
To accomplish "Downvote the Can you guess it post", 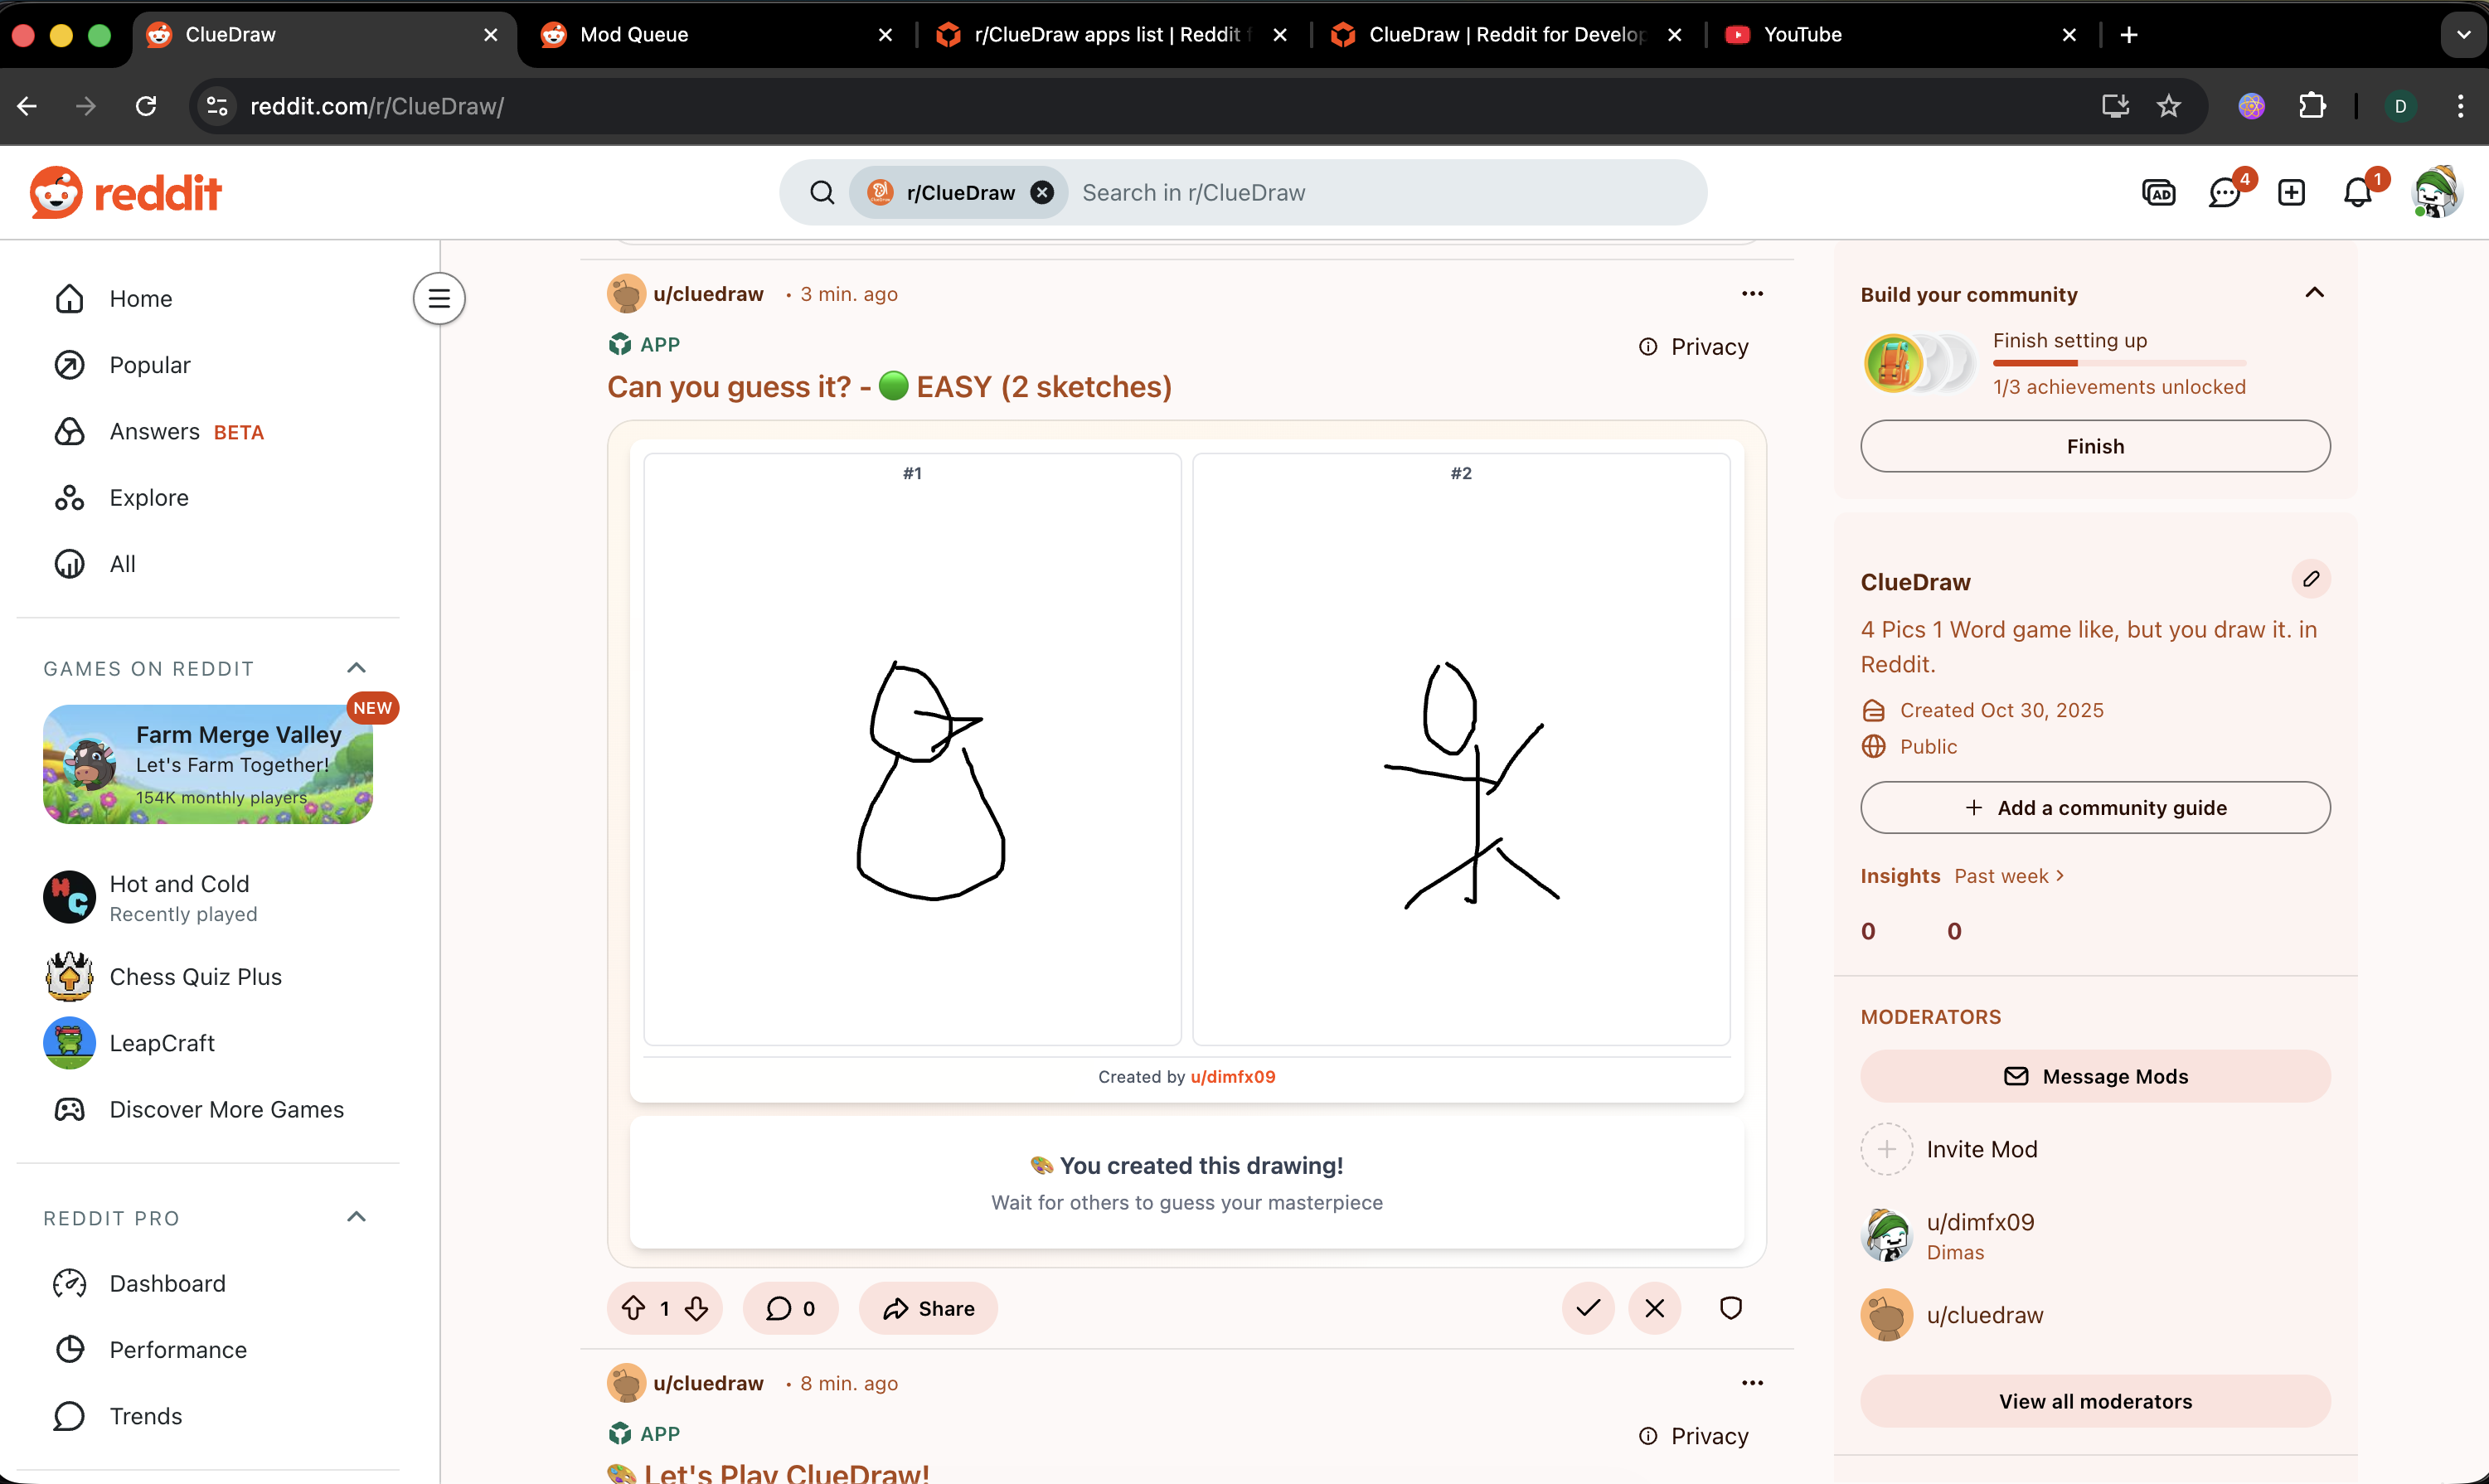I will pos(697,1308).
